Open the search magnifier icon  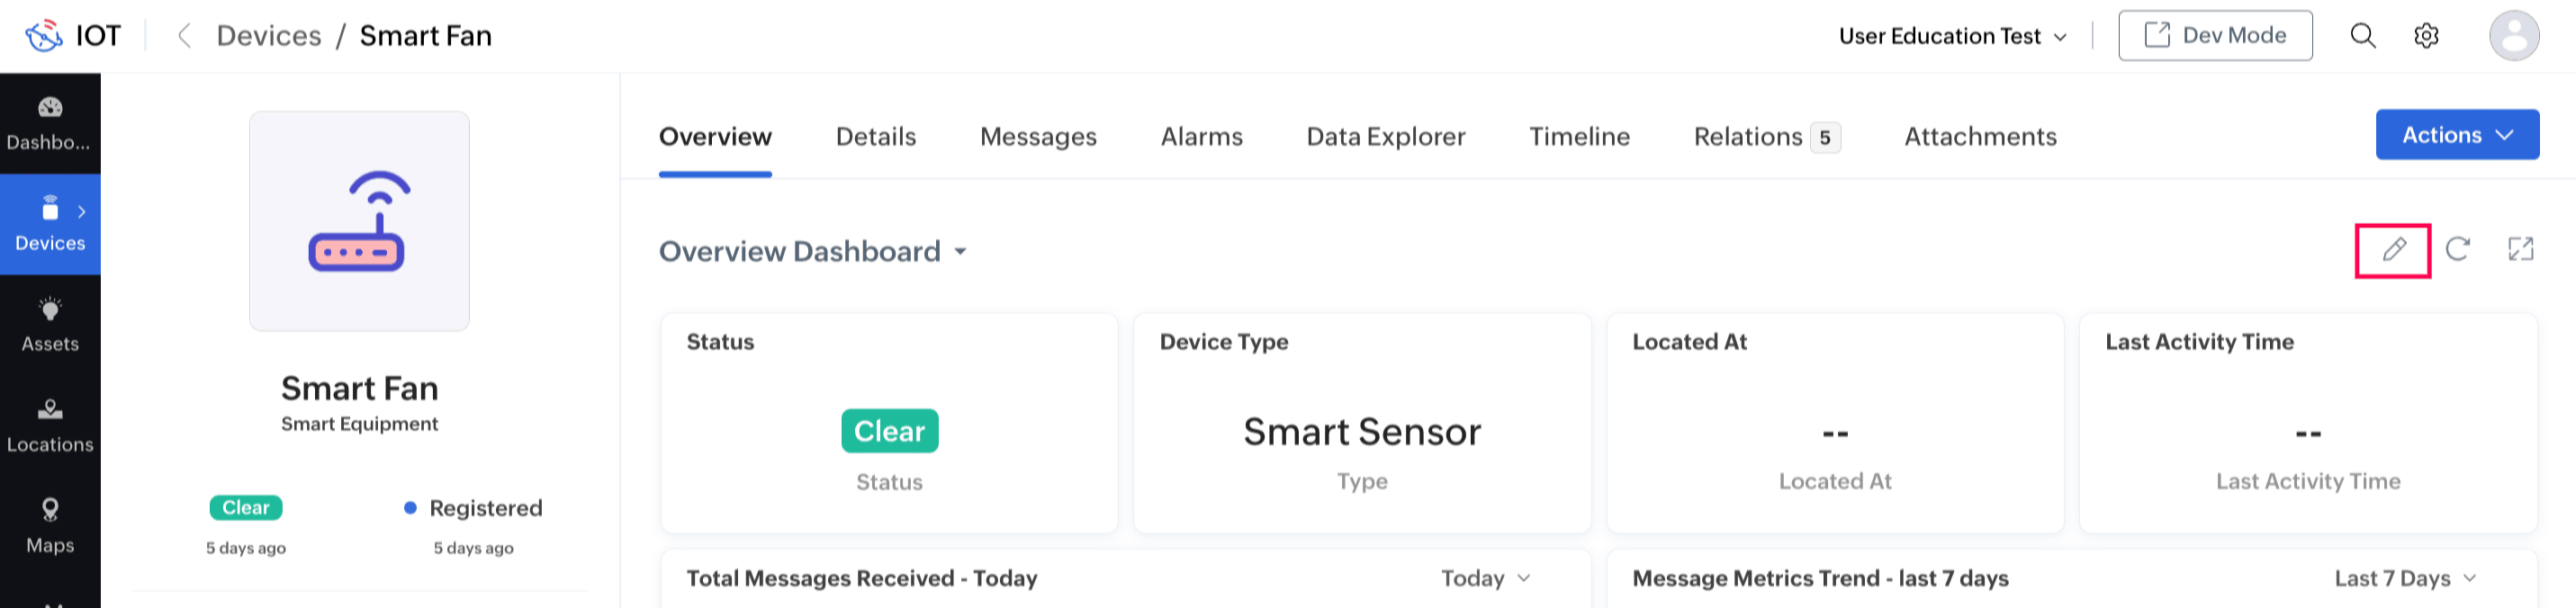coord(2362,36)
